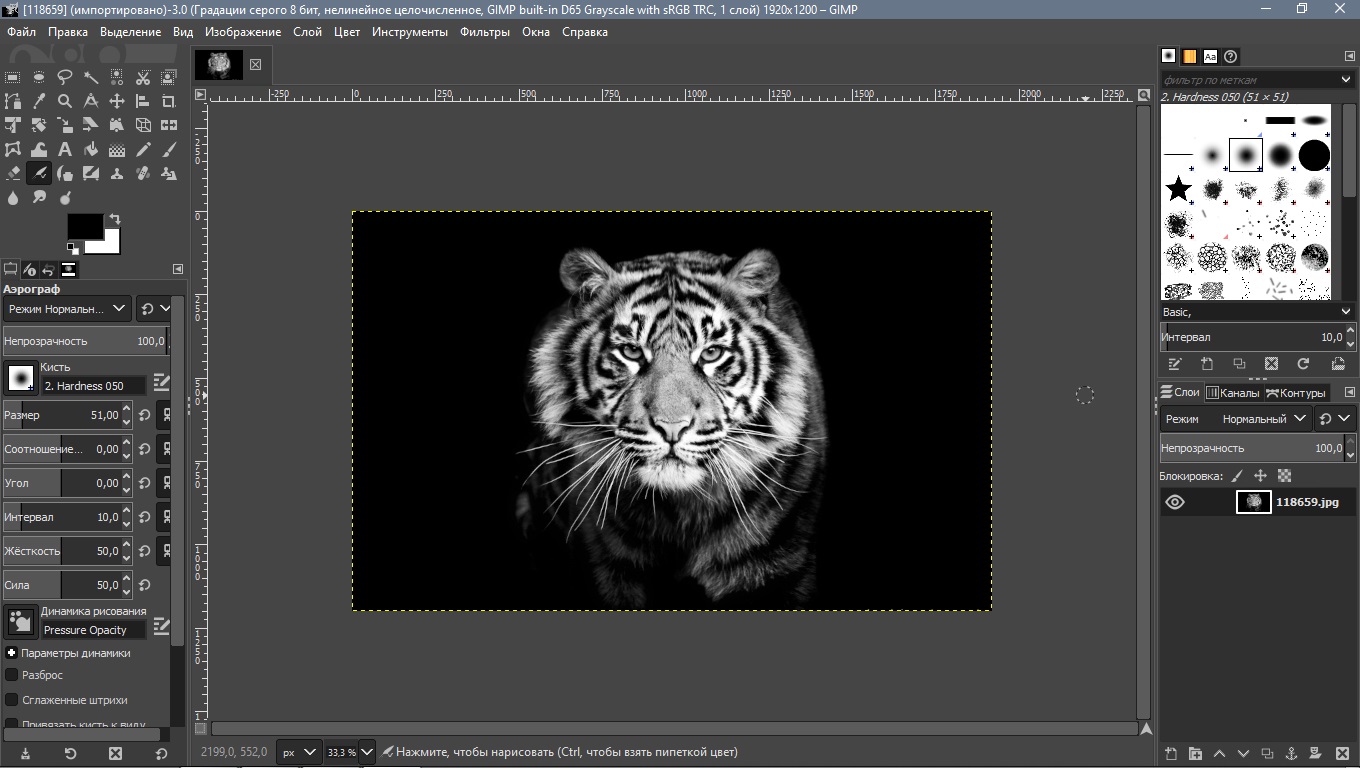Image resolution: width=1360 pixels, height=768 pixels.
Task: Select the Text tool in toolbox
Action: click(x=65, y=150)
